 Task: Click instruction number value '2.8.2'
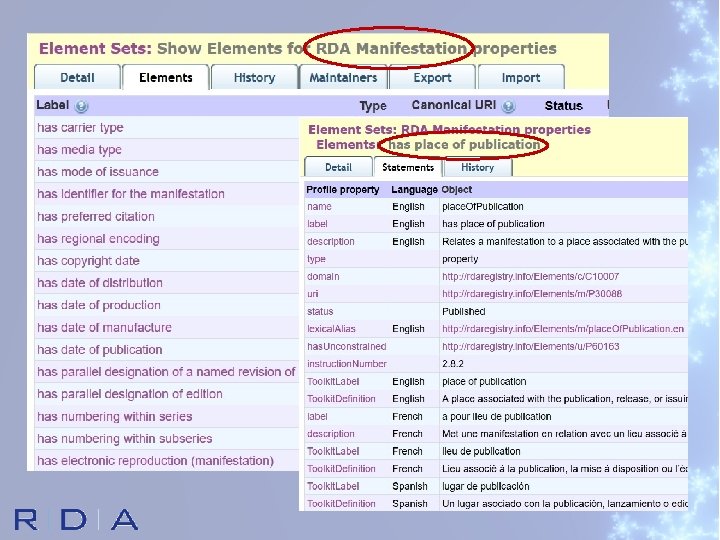pyautogui.click(x=453, y=364)
